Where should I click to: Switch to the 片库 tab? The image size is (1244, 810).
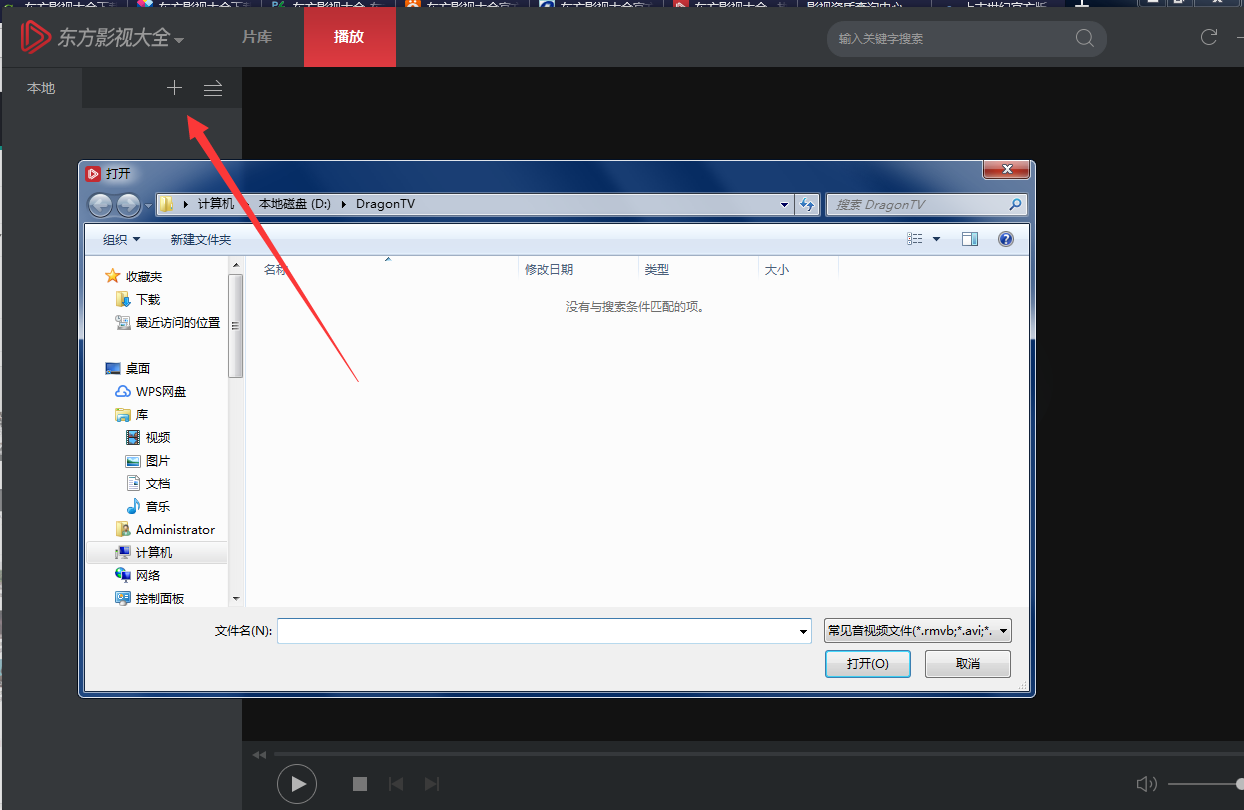(x=257, y=37)
